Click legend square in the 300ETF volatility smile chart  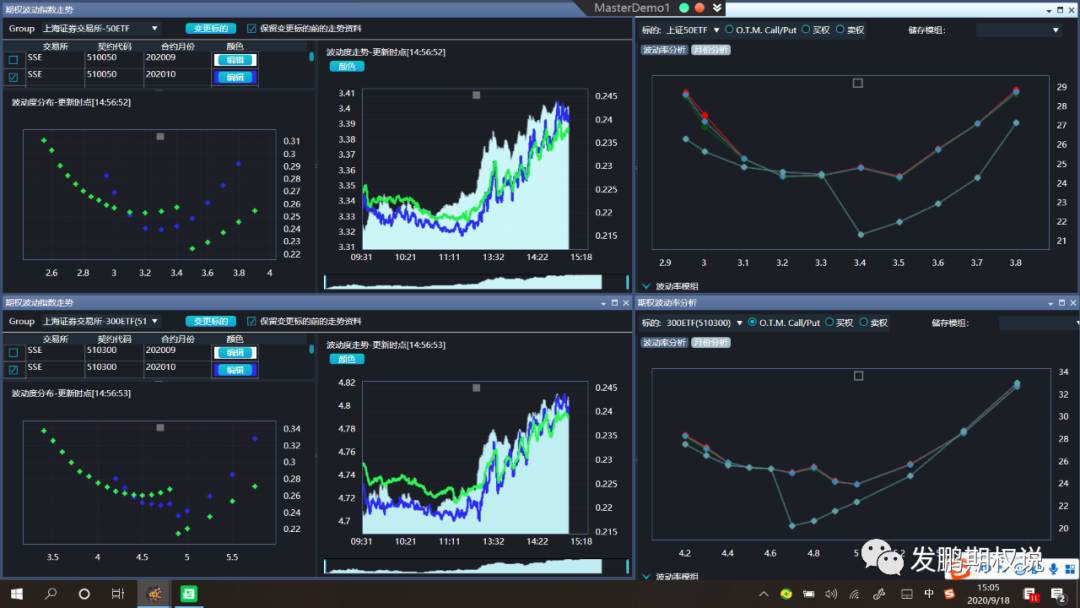coord(858,376)
